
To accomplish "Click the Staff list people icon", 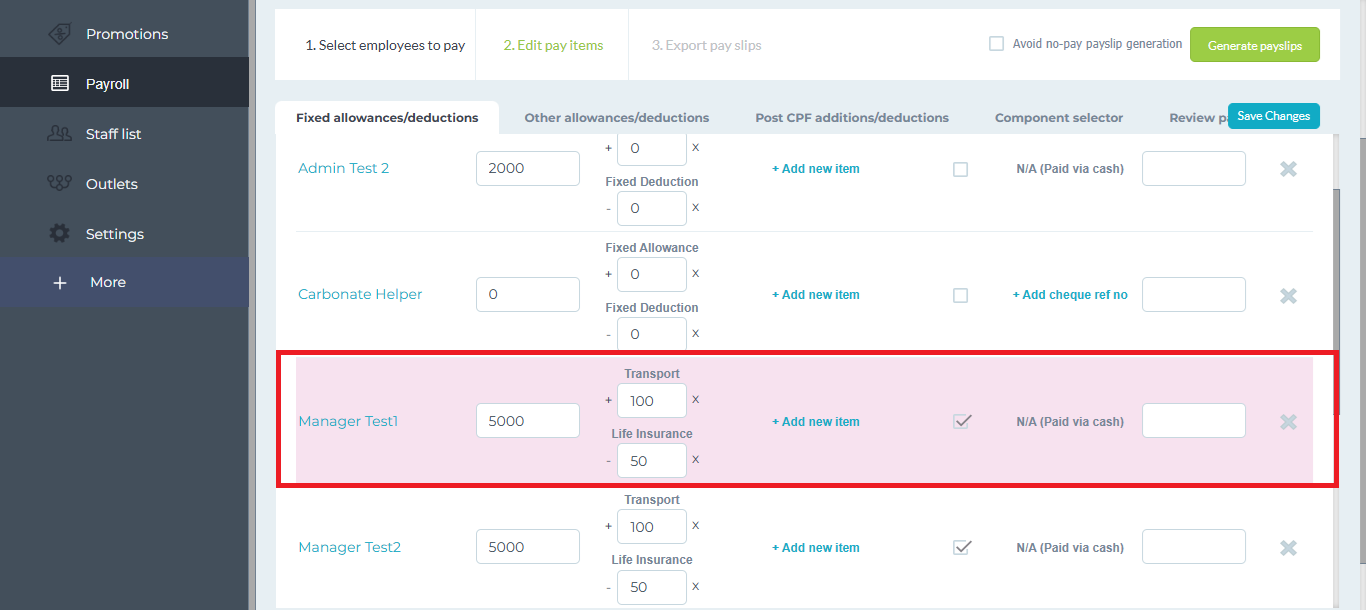I will coord(60,134).
